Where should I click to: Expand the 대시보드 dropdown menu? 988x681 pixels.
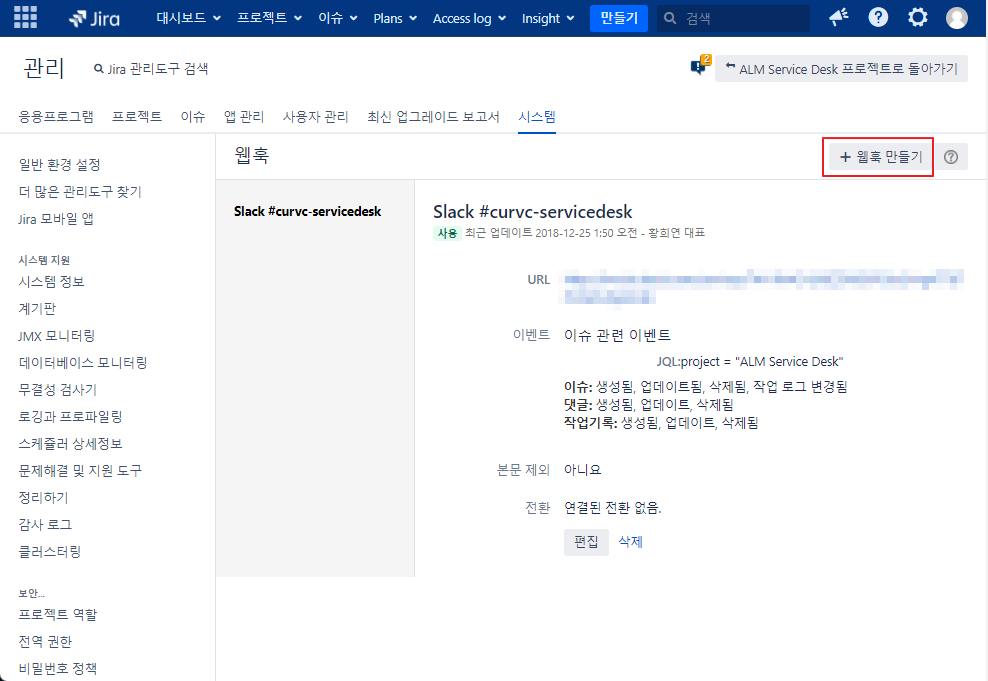pos(188,18)
